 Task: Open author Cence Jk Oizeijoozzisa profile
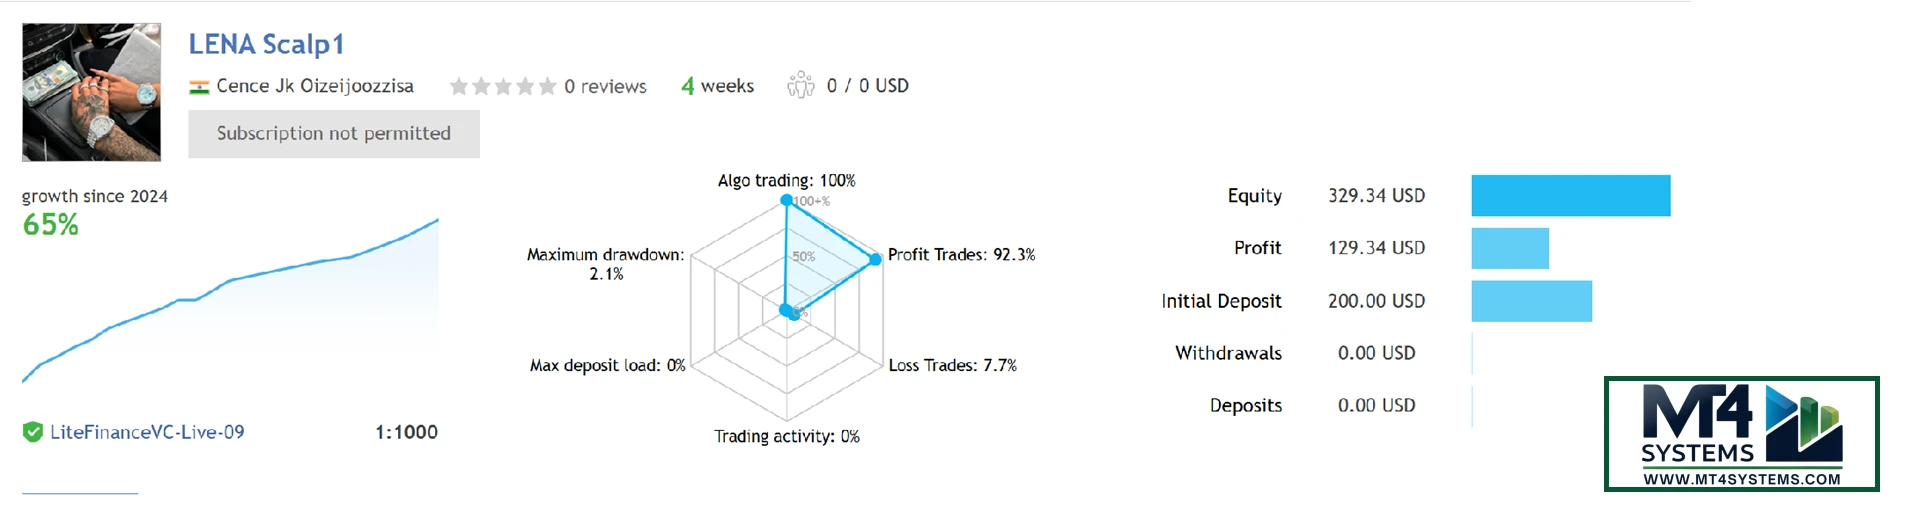(x=315, y=86)
